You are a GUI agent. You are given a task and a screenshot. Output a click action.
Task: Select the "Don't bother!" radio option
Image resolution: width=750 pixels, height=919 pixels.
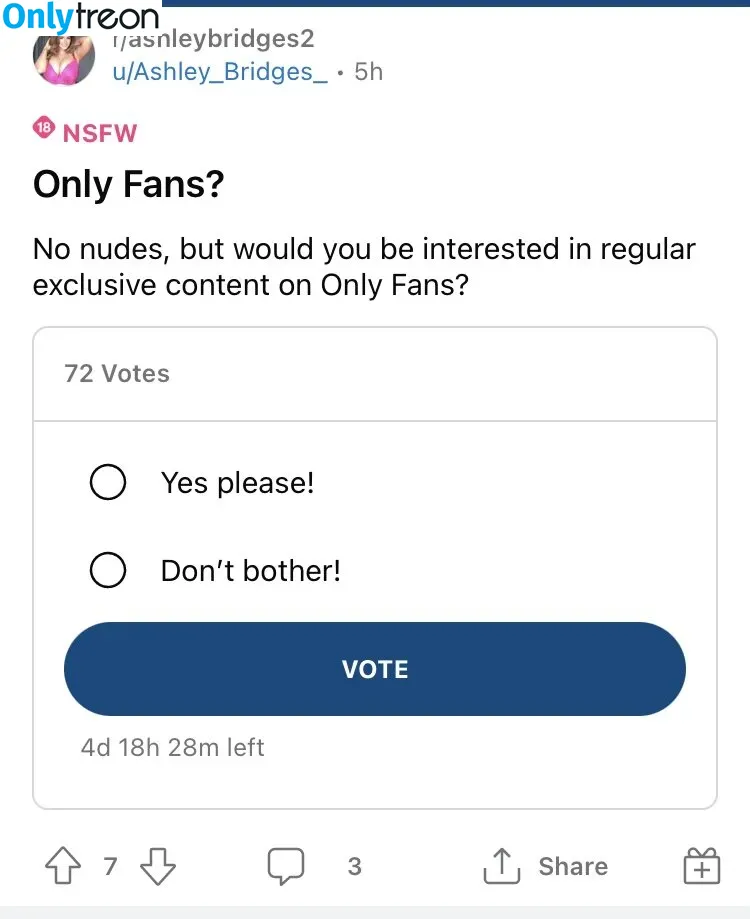(108, 570)
